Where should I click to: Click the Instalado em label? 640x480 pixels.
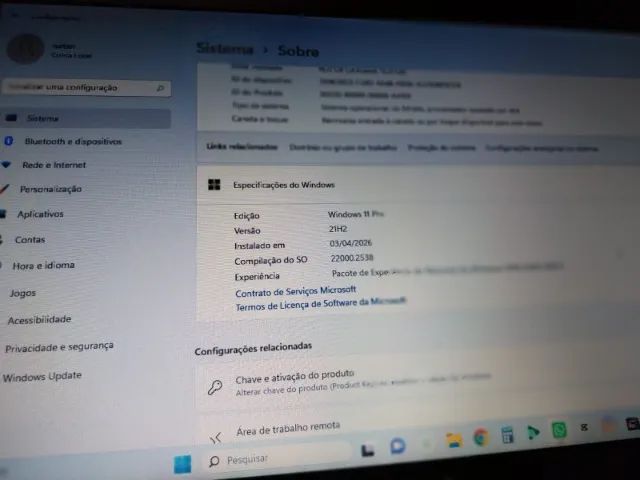(260, 246)
